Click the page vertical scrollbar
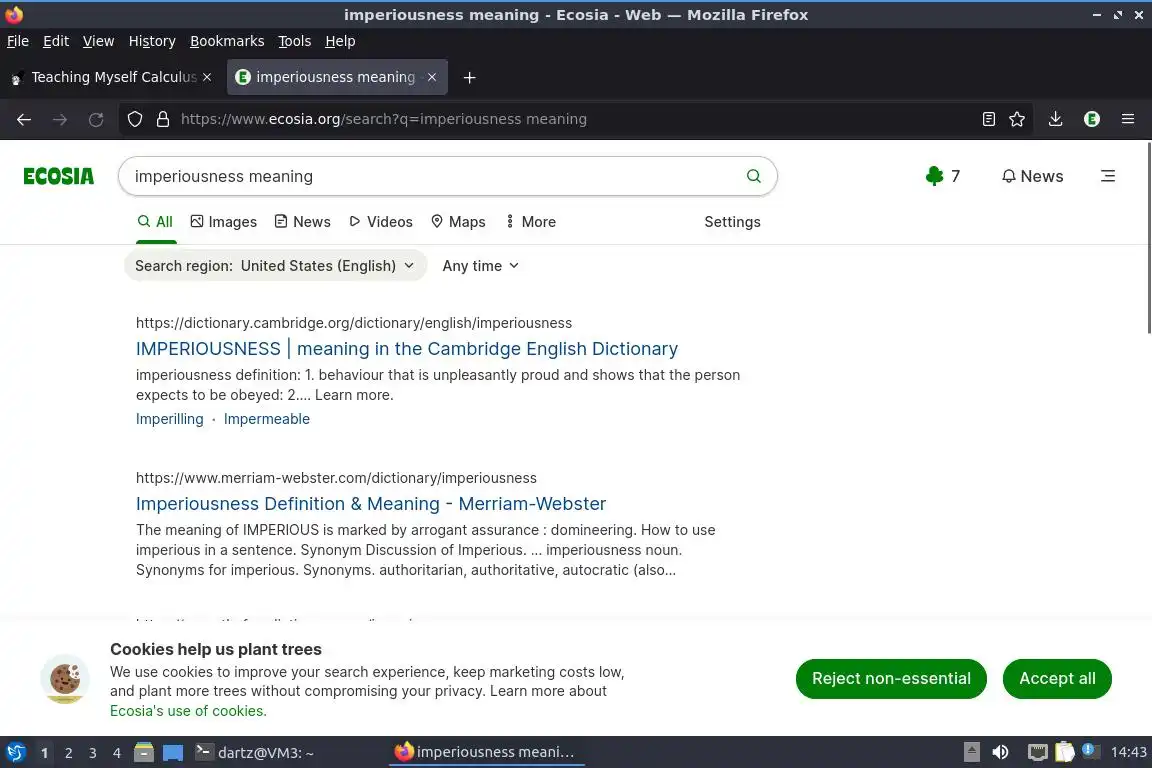Image resolution: width=1152 pixels, height=768 pixels. [1148, 237]
